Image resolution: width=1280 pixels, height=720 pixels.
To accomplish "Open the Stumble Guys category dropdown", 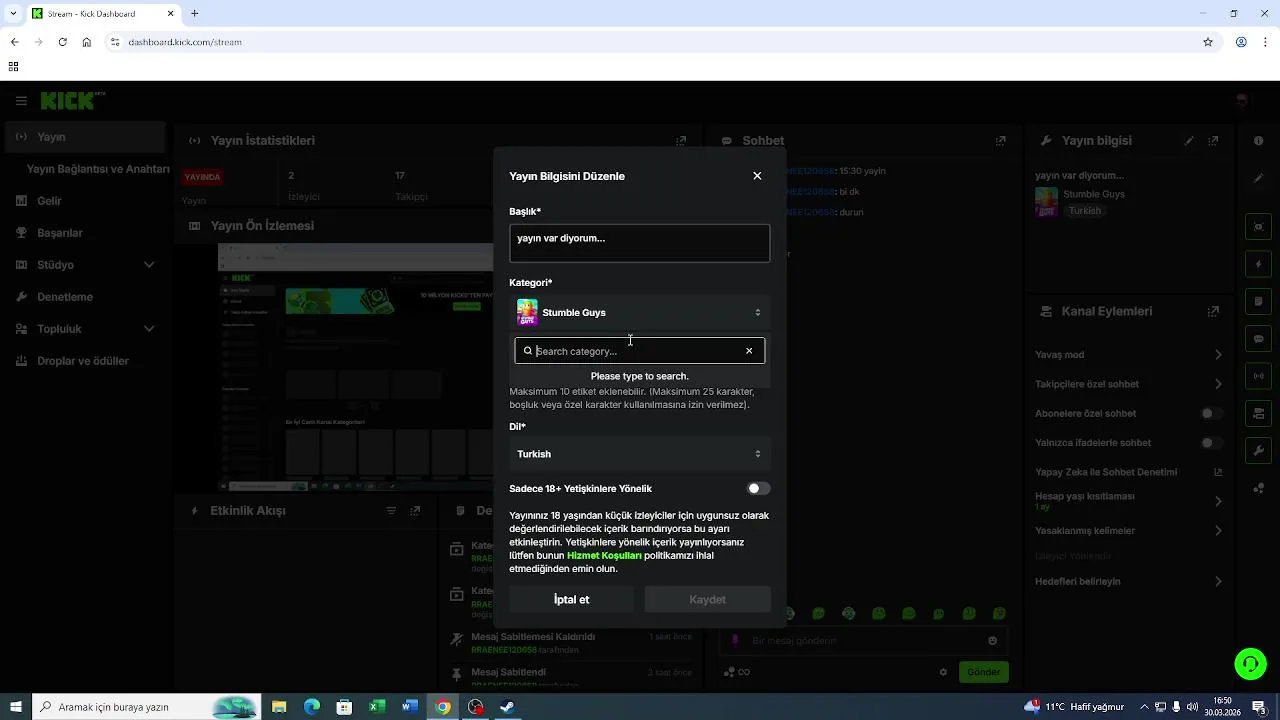I will (640, 313).
